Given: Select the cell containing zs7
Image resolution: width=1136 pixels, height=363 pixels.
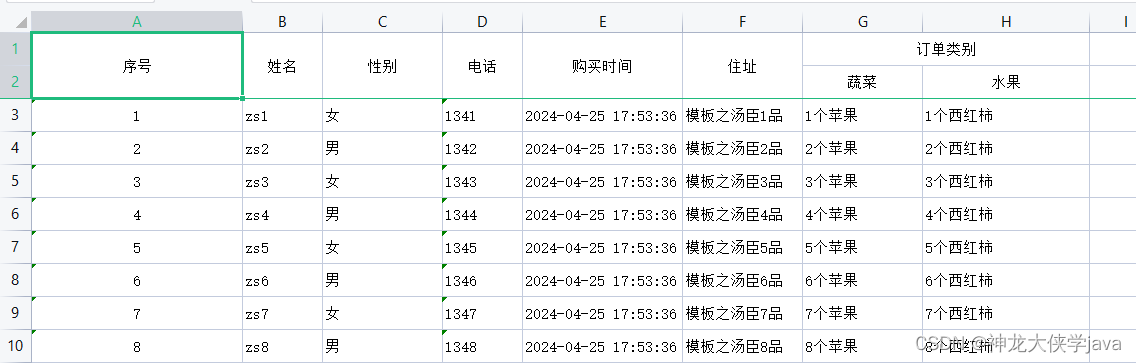Looking at the screenshot, I should pyautogui.click(x=283, y=314).
